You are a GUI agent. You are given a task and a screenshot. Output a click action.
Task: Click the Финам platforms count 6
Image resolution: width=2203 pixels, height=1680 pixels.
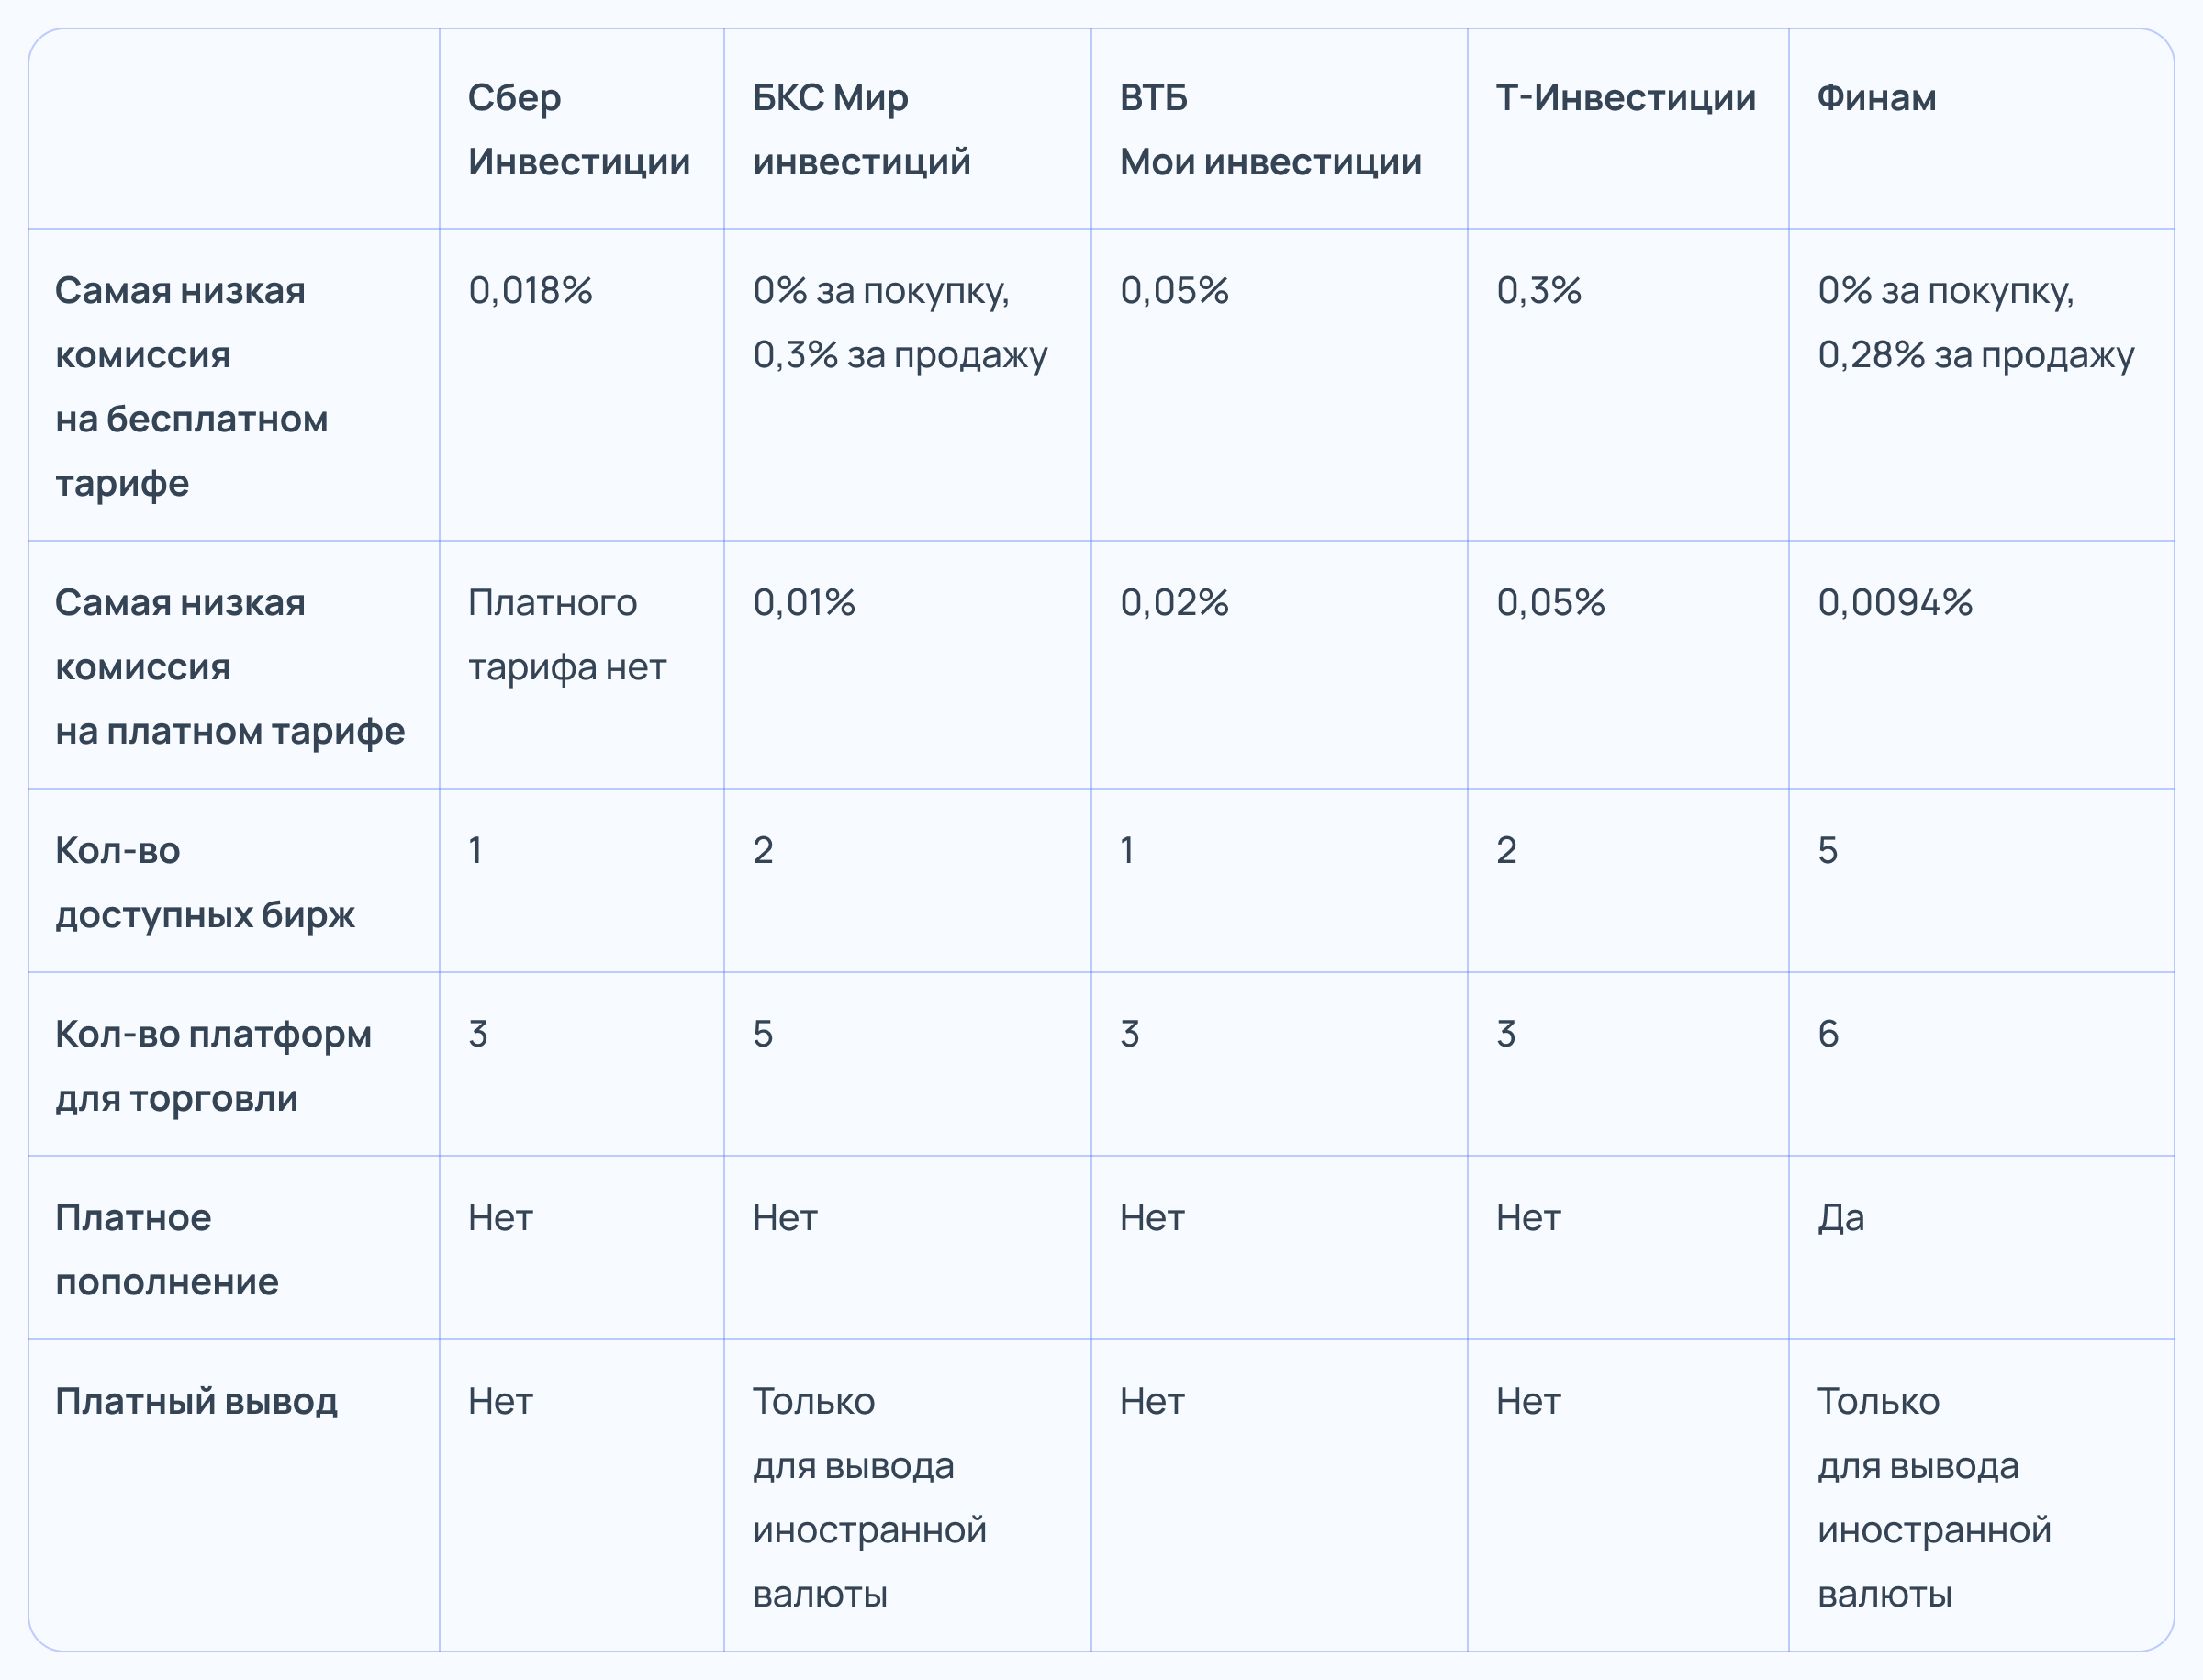[x=1828, y=1033]
